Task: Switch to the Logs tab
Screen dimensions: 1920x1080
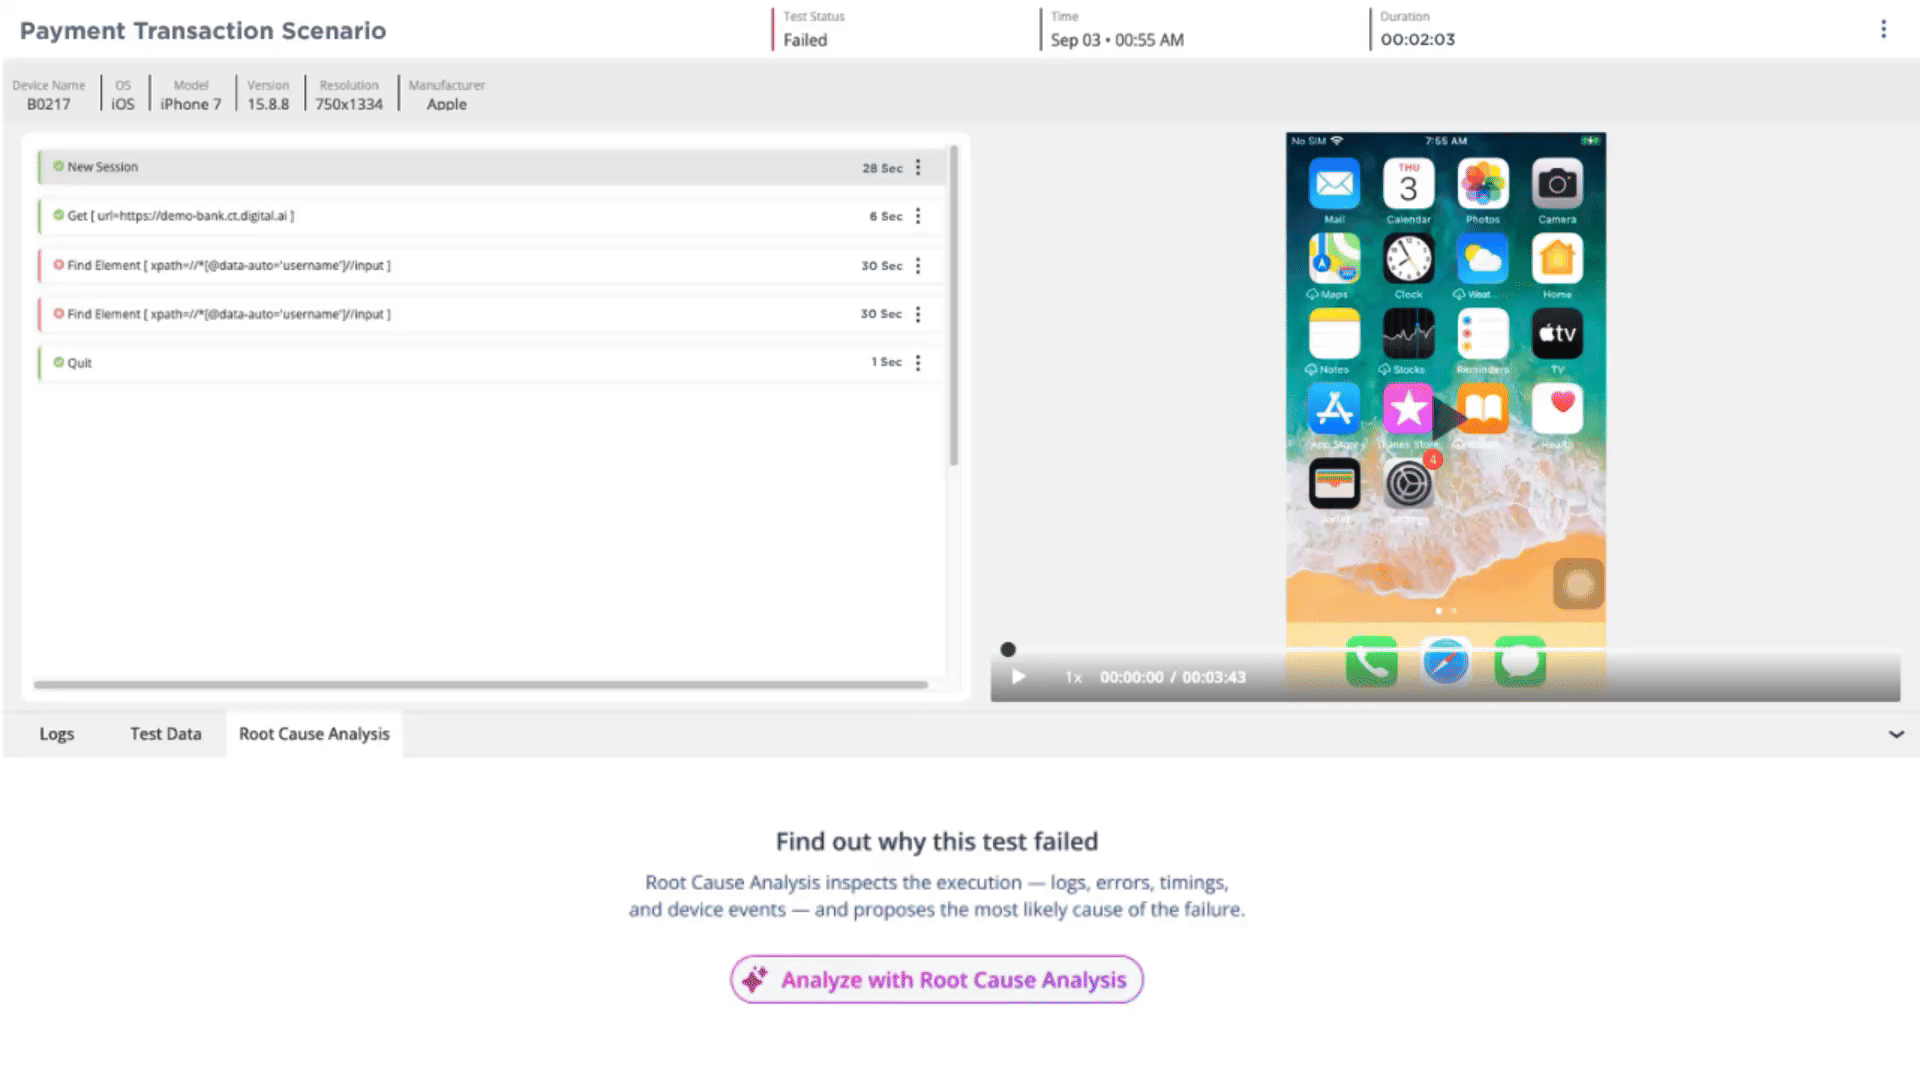Action: tap(57, 734)
